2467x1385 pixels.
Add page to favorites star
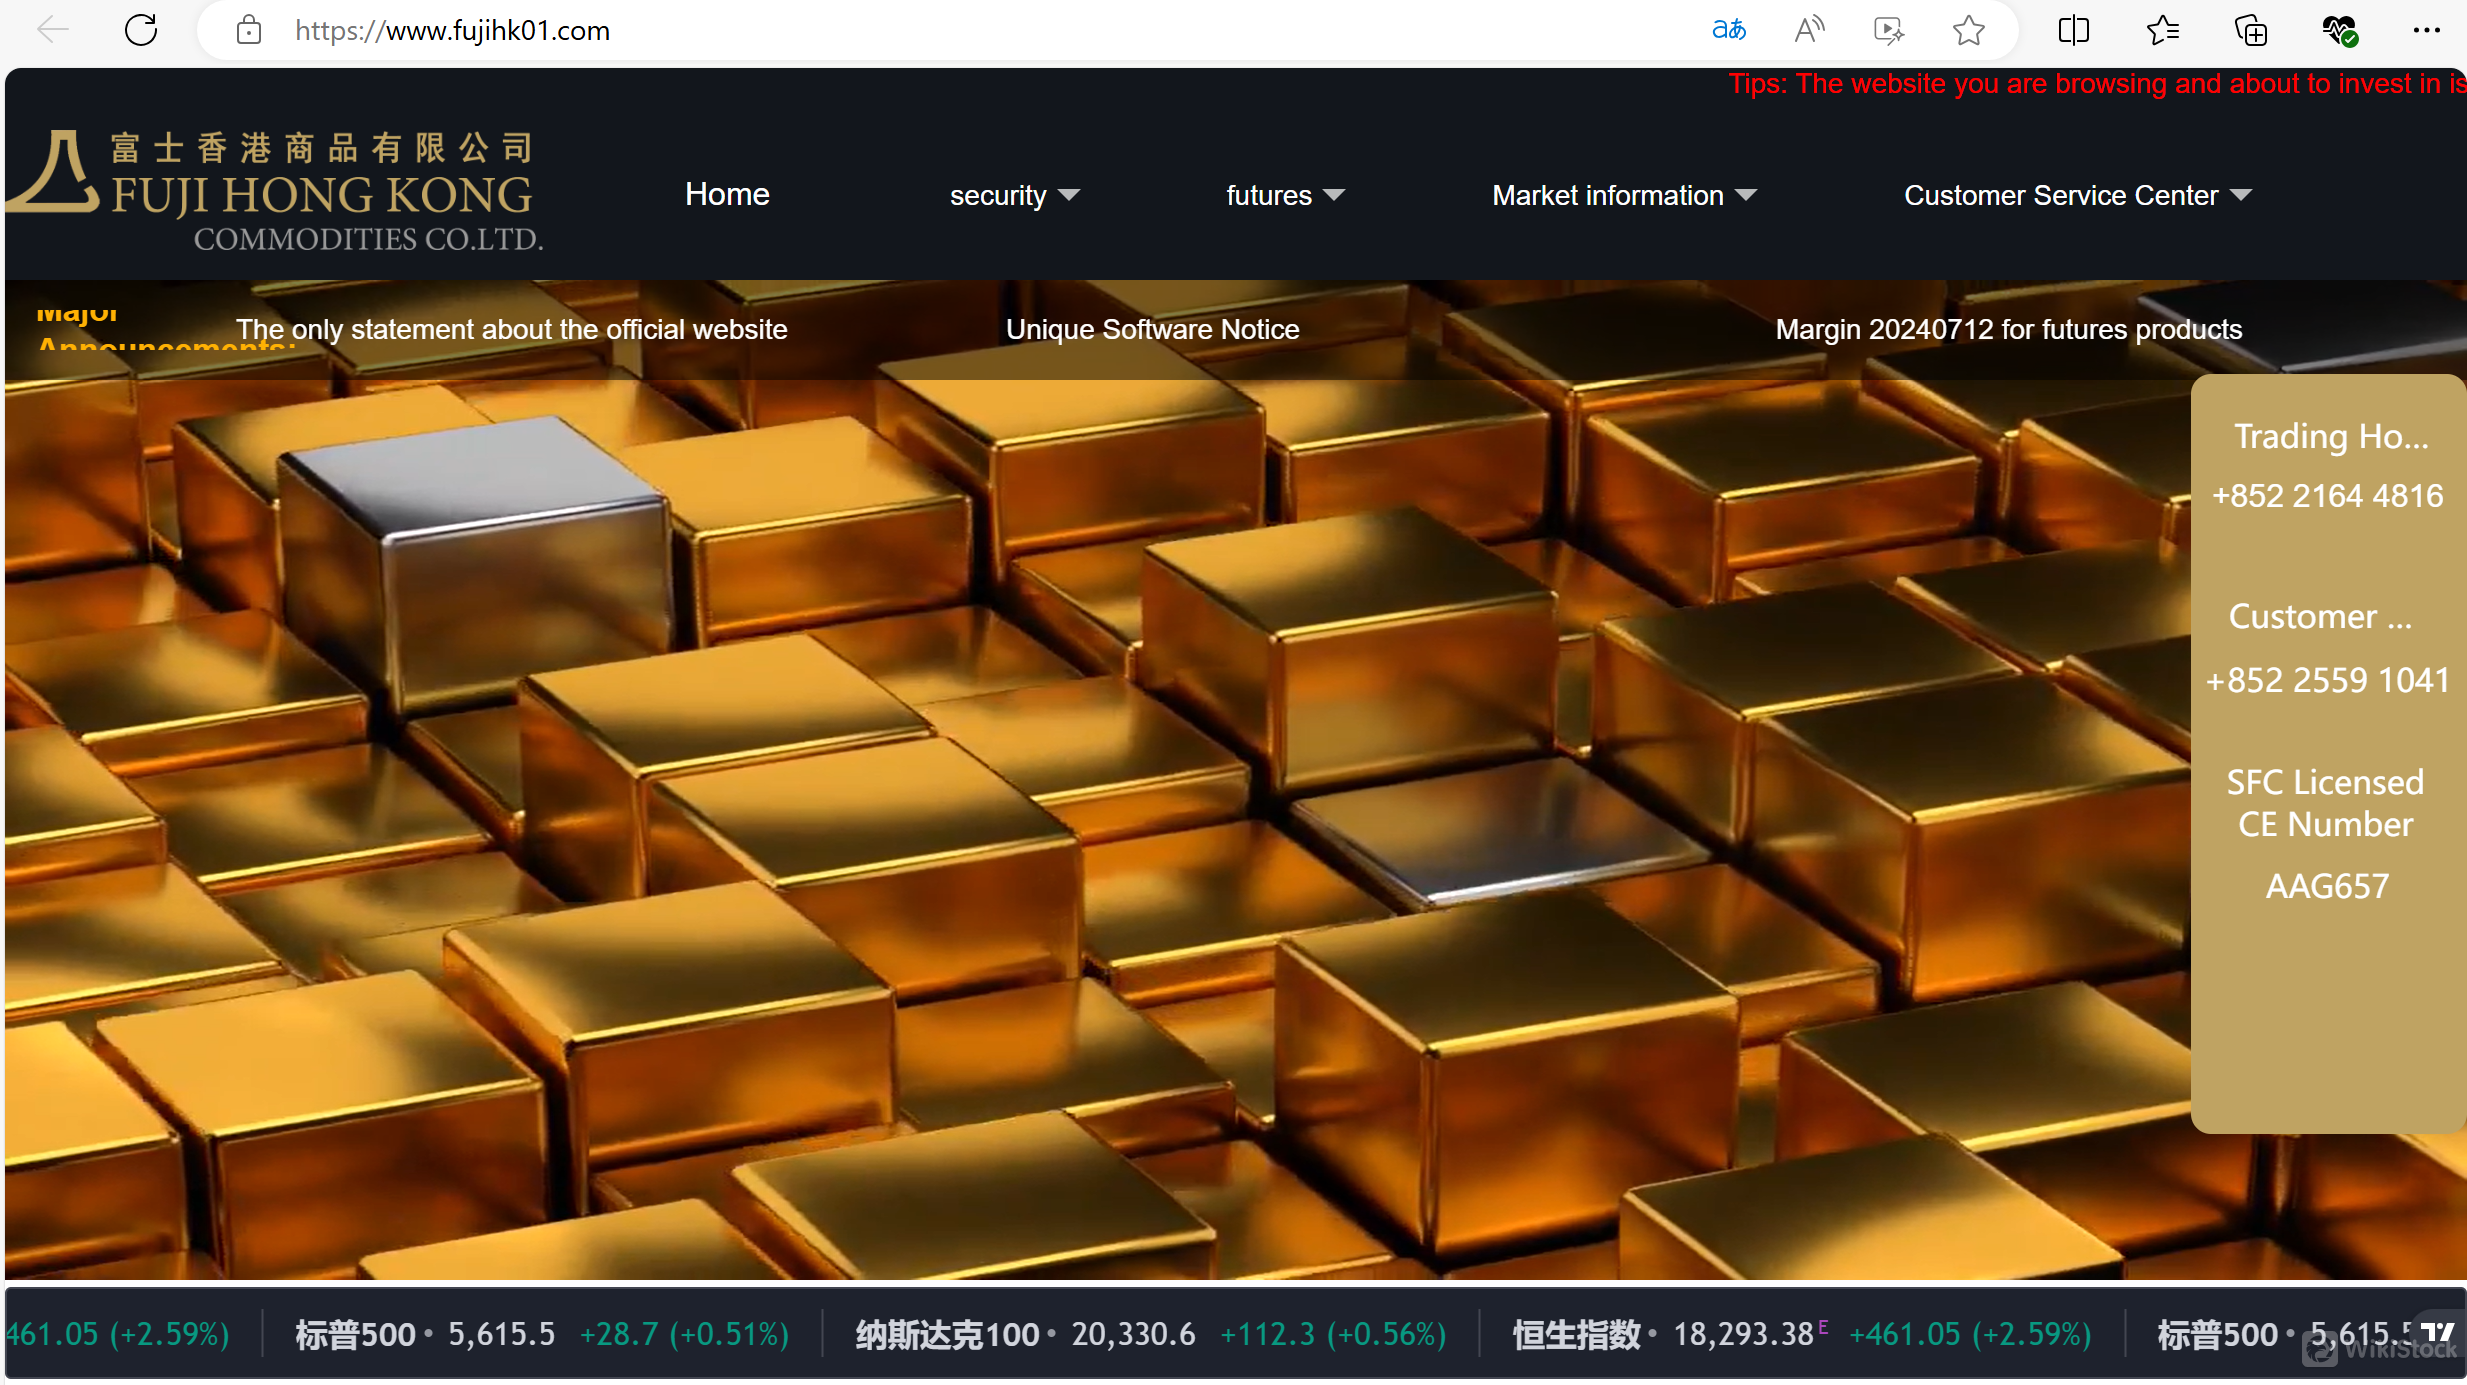(1968, 30)
